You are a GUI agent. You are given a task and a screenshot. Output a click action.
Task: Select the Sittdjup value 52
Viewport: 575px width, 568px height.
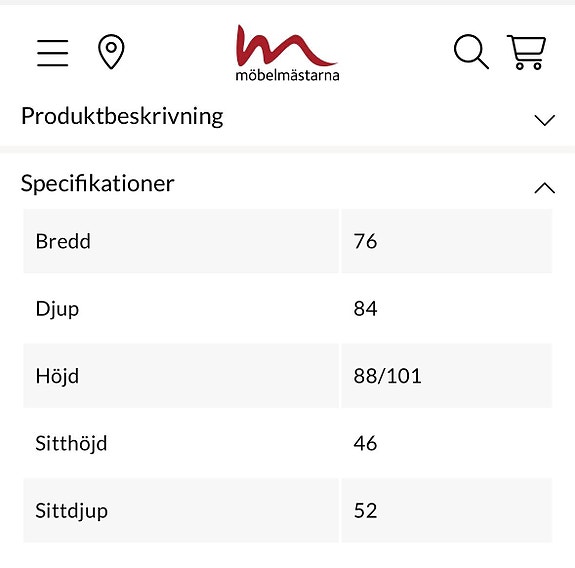[365, 511]
